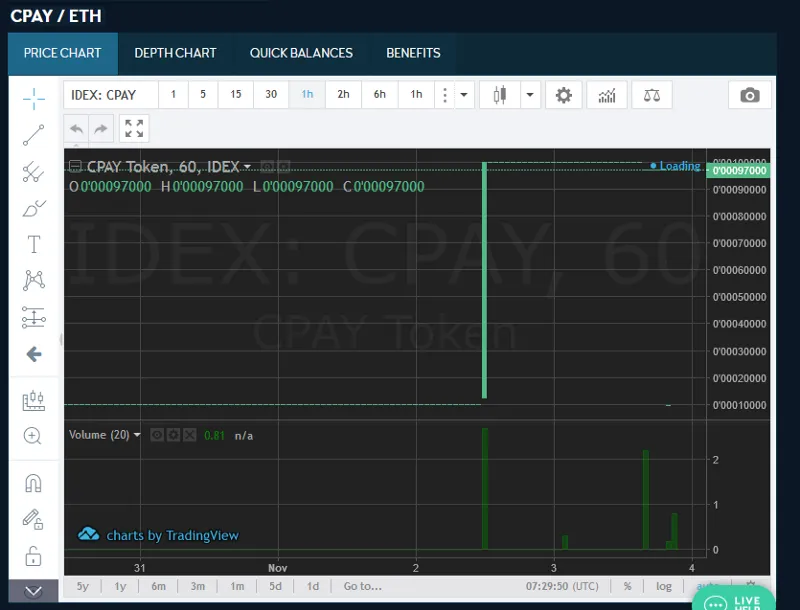Open Volume indicator settings gear
Image resolution: width=800 pixels, height=610 pixels.
pos(173,435)
